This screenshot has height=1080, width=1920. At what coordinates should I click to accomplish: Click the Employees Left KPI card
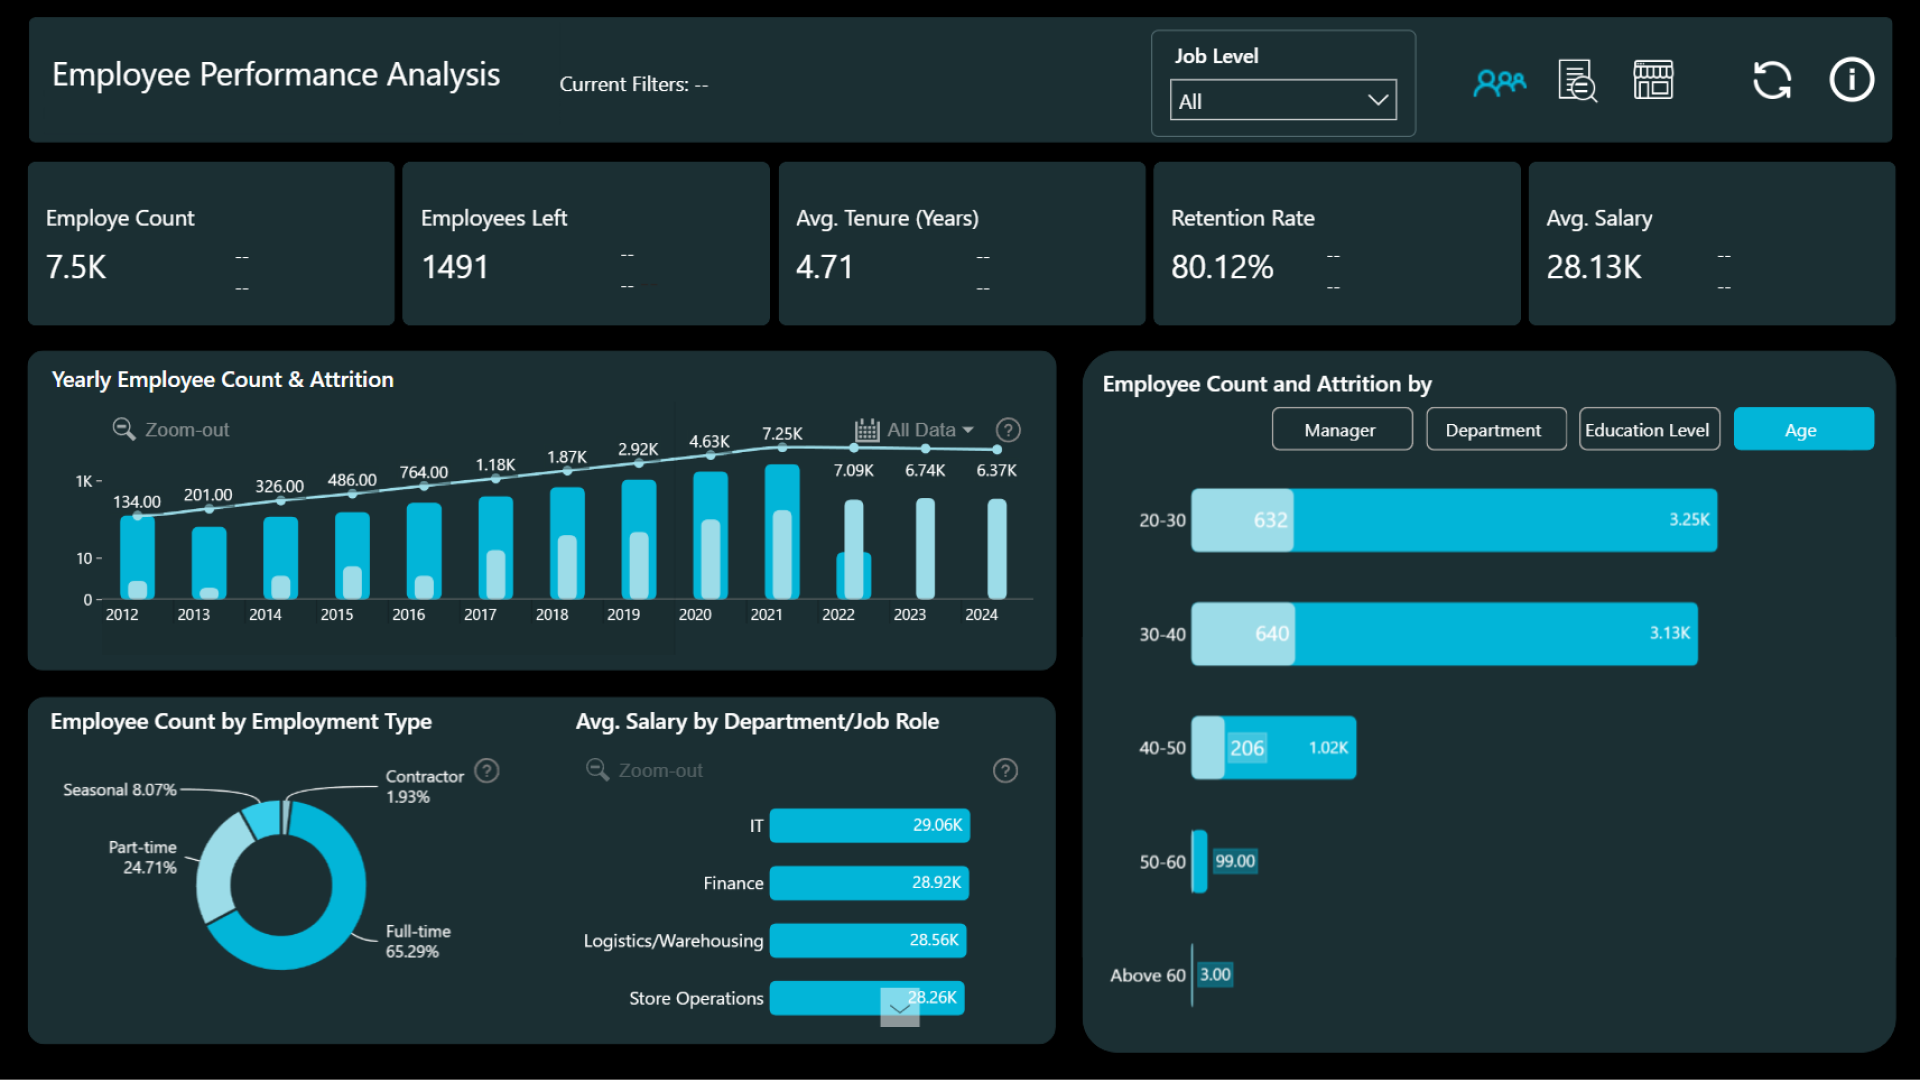(x=585, y=244)
